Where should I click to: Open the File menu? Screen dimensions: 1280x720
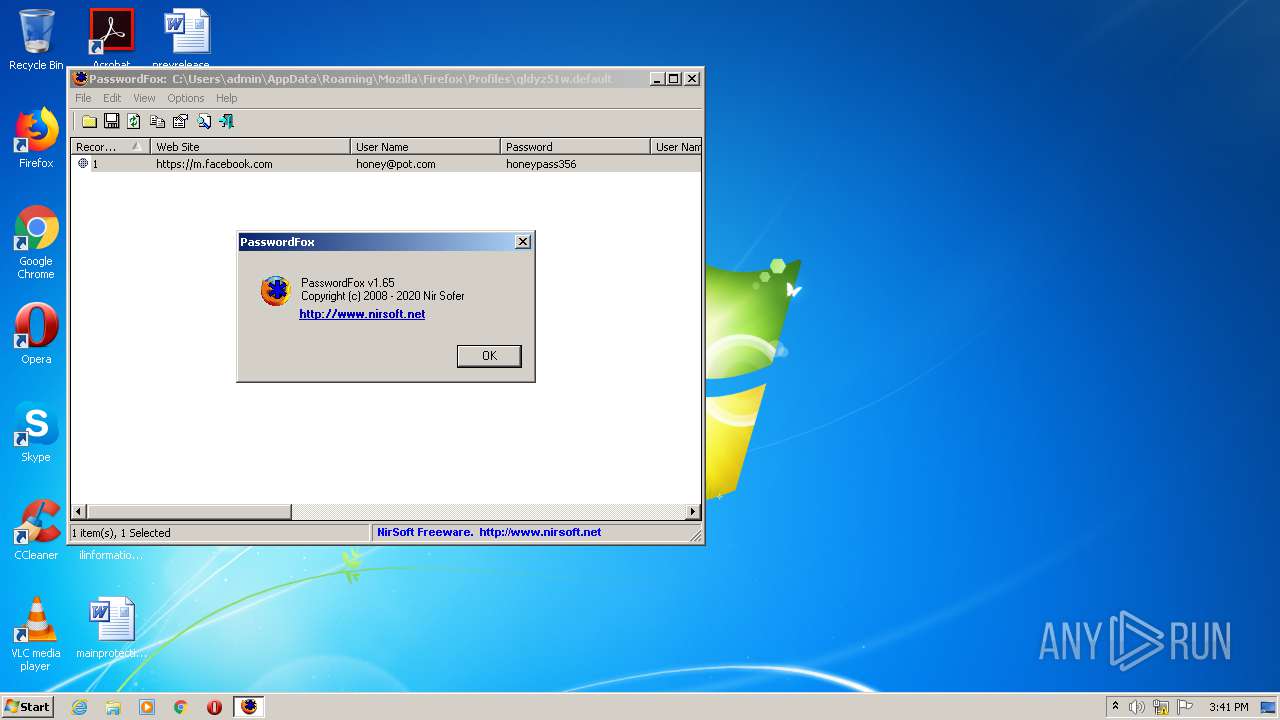pos(83,98)
